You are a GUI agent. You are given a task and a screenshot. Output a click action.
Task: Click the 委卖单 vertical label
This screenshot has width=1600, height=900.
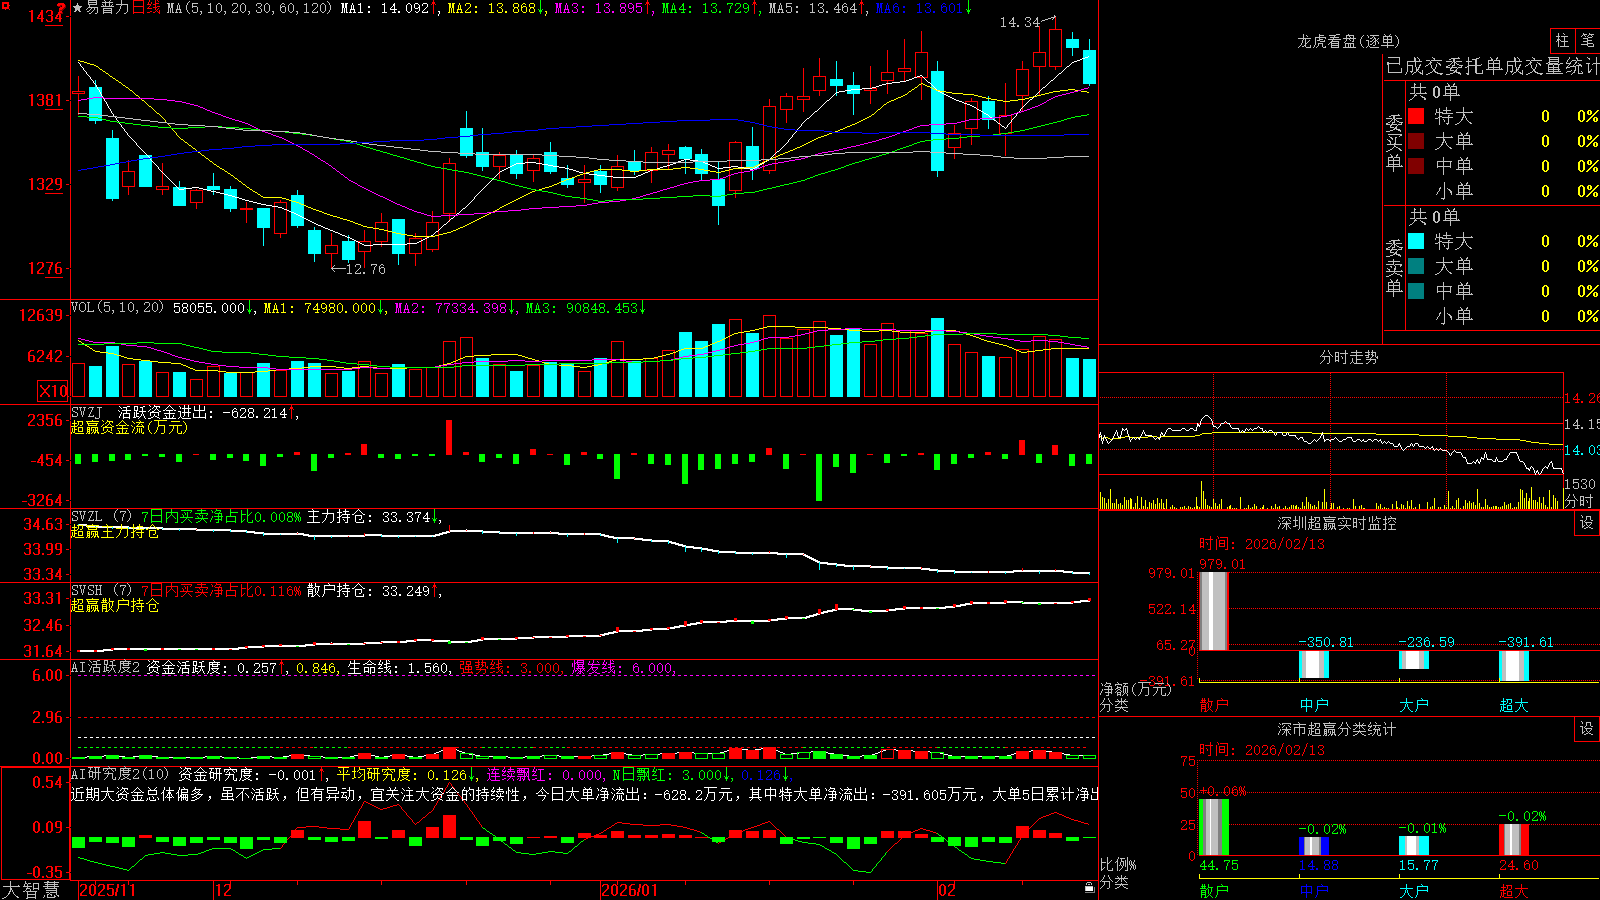[x=1394, y=268]
